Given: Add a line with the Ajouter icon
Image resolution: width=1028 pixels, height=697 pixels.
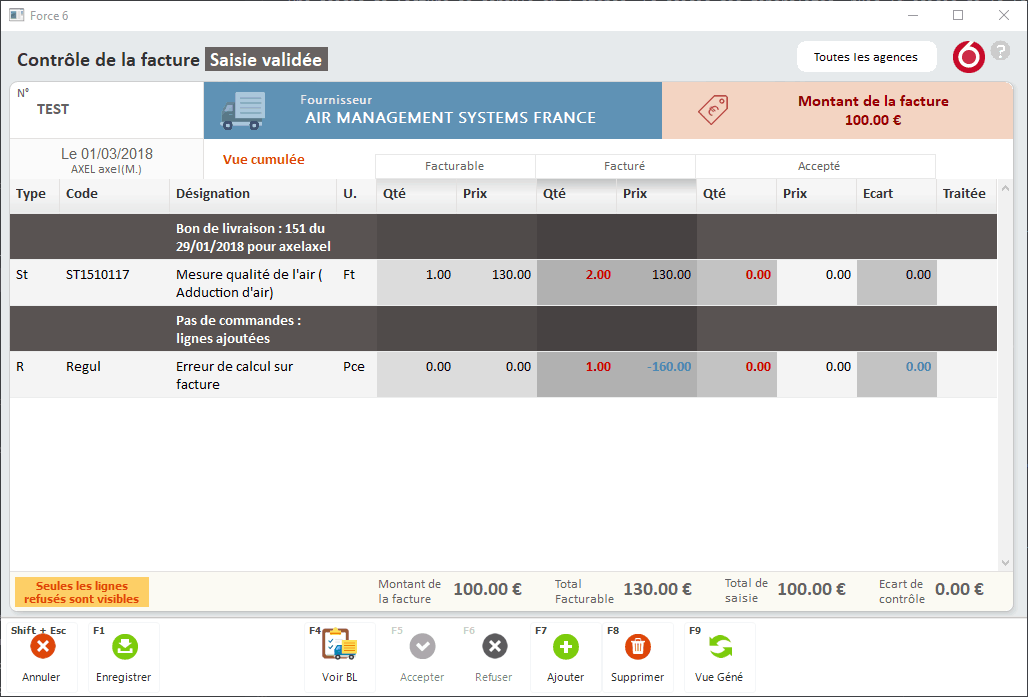Looking at the screenshot, I should point(566,647).
